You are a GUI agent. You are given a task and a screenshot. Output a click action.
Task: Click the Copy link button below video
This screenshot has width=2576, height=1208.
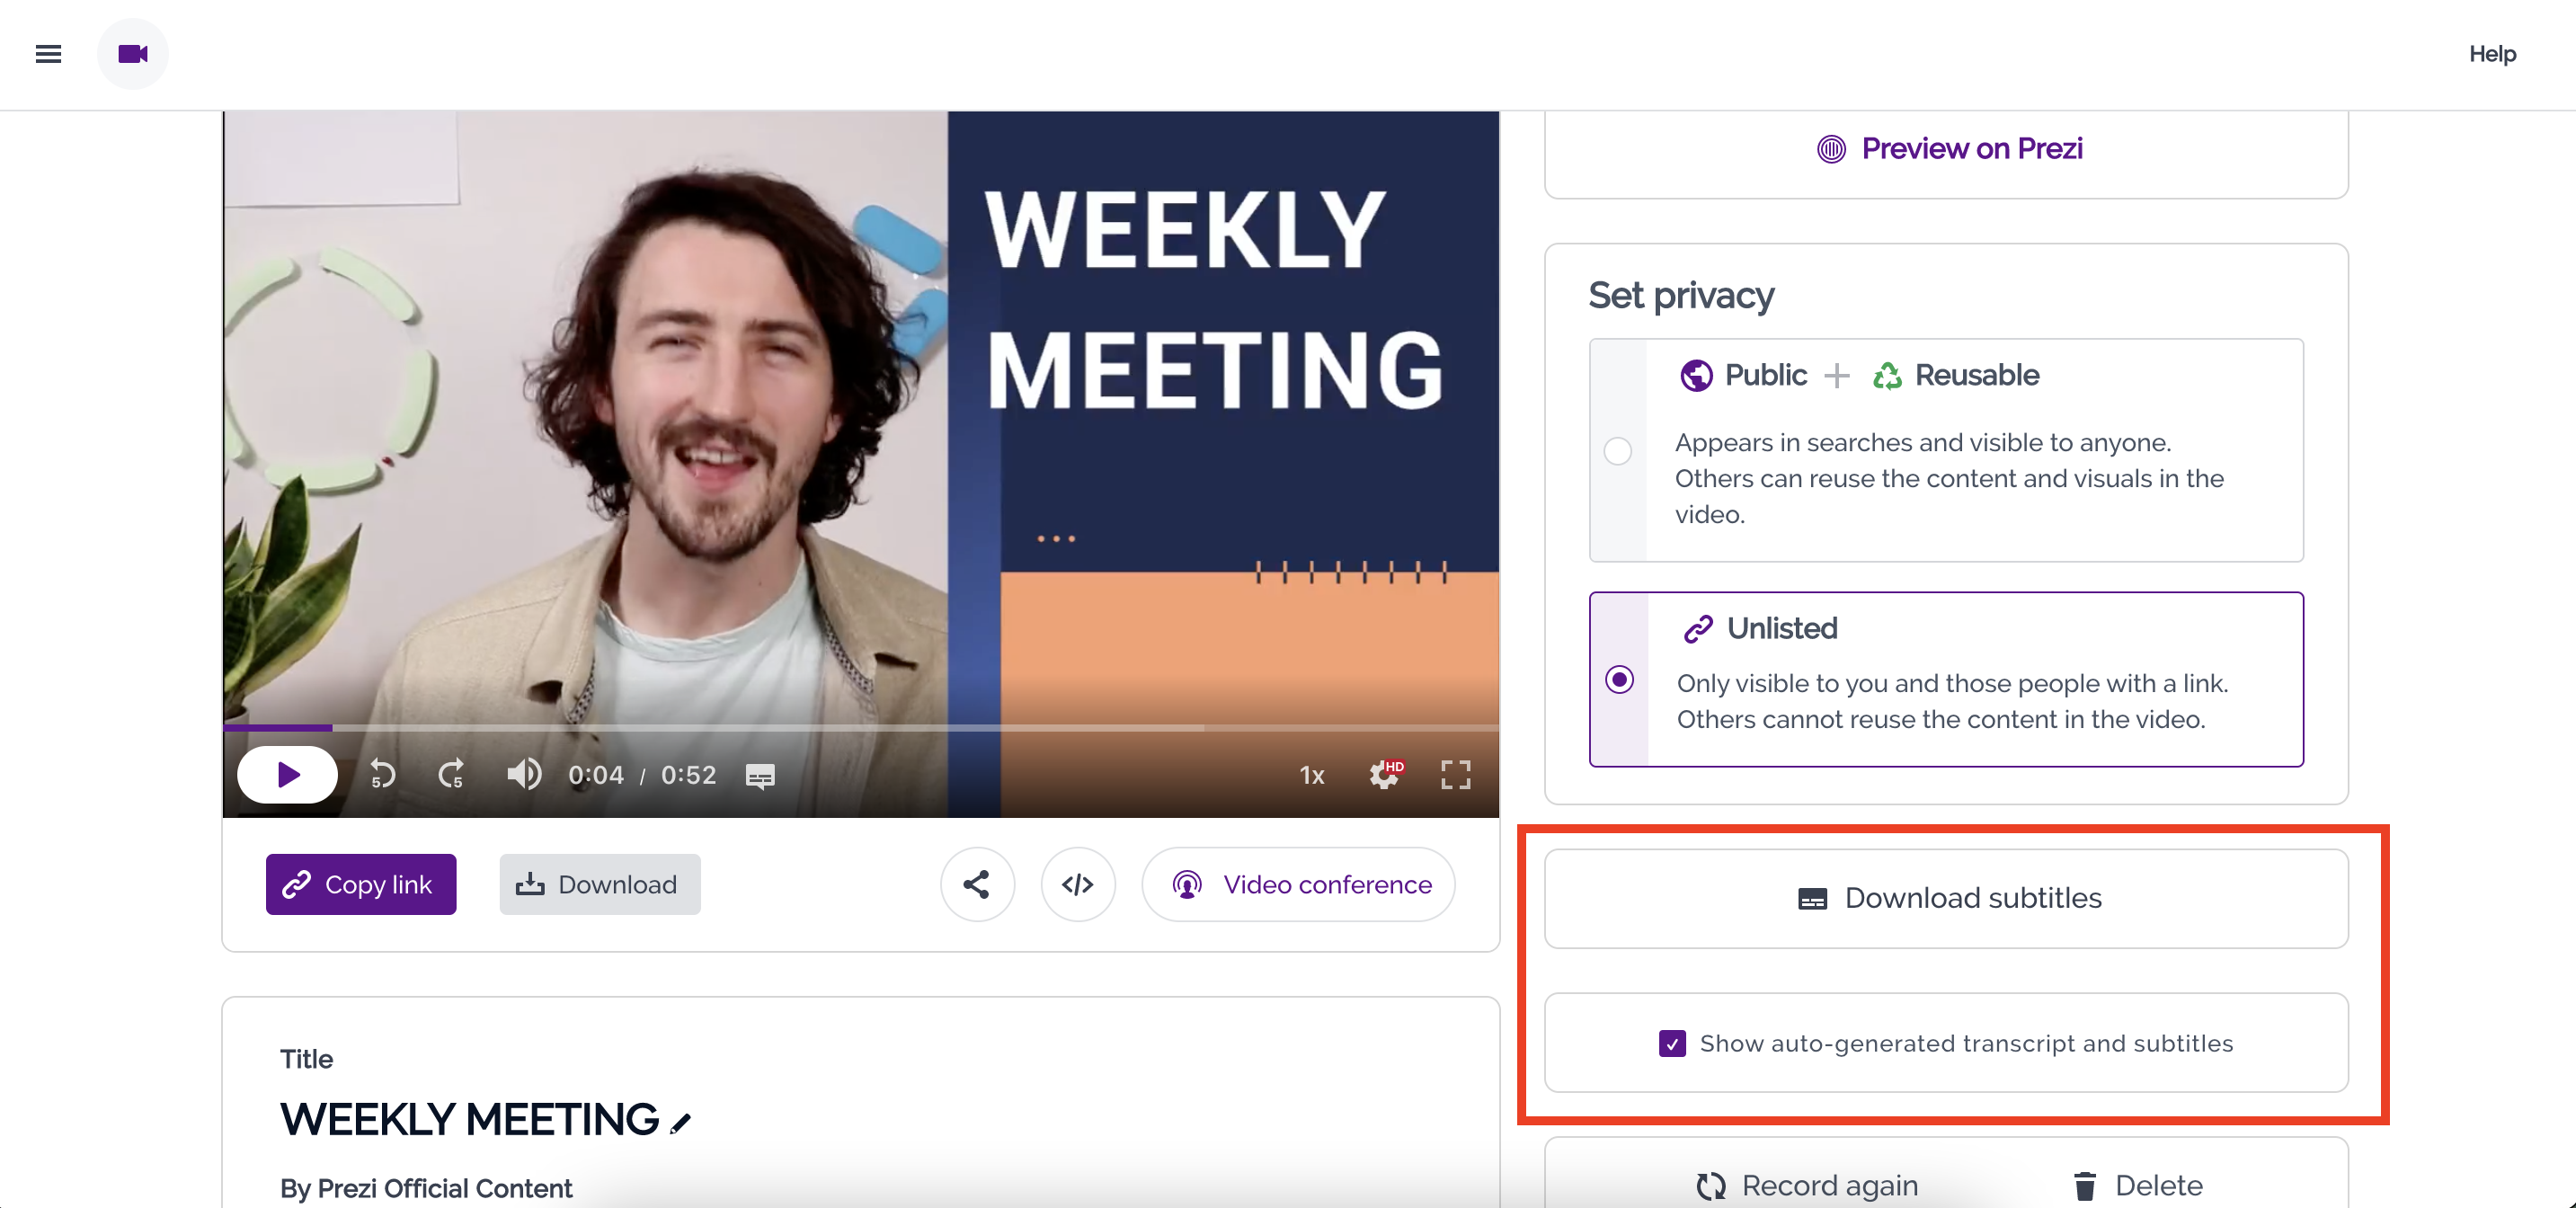pyautogui.click(x=360, y=884)
